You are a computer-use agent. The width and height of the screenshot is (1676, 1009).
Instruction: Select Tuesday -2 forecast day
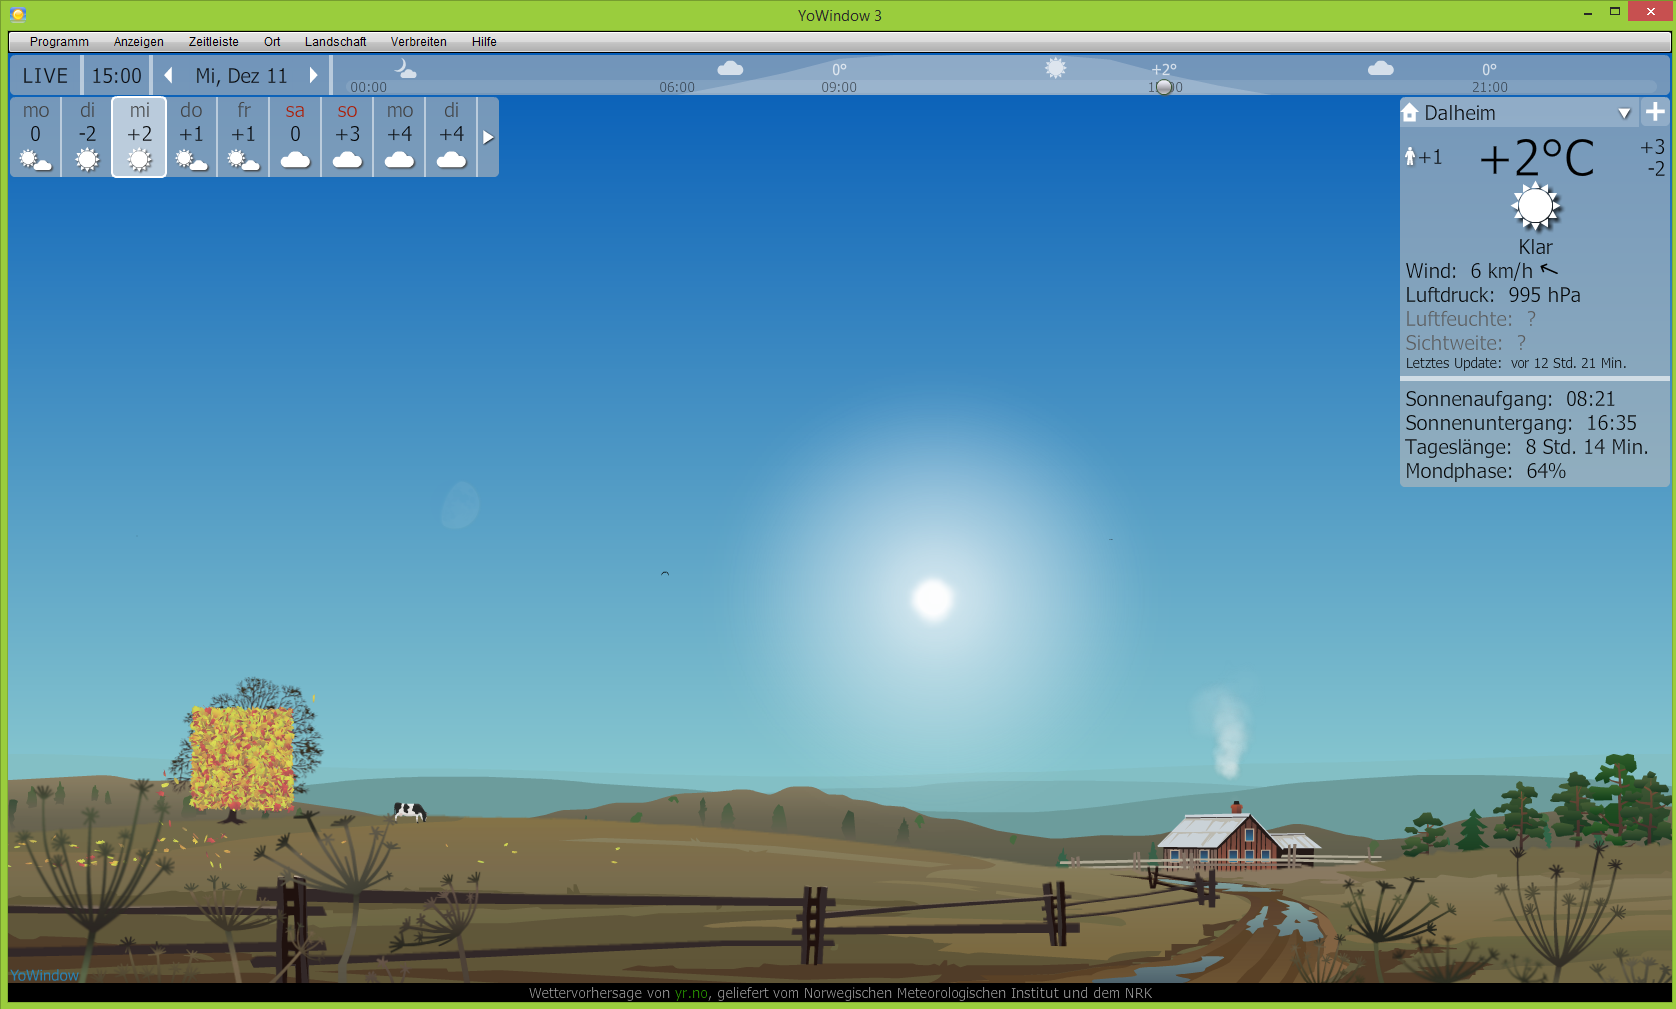(88, 137)
